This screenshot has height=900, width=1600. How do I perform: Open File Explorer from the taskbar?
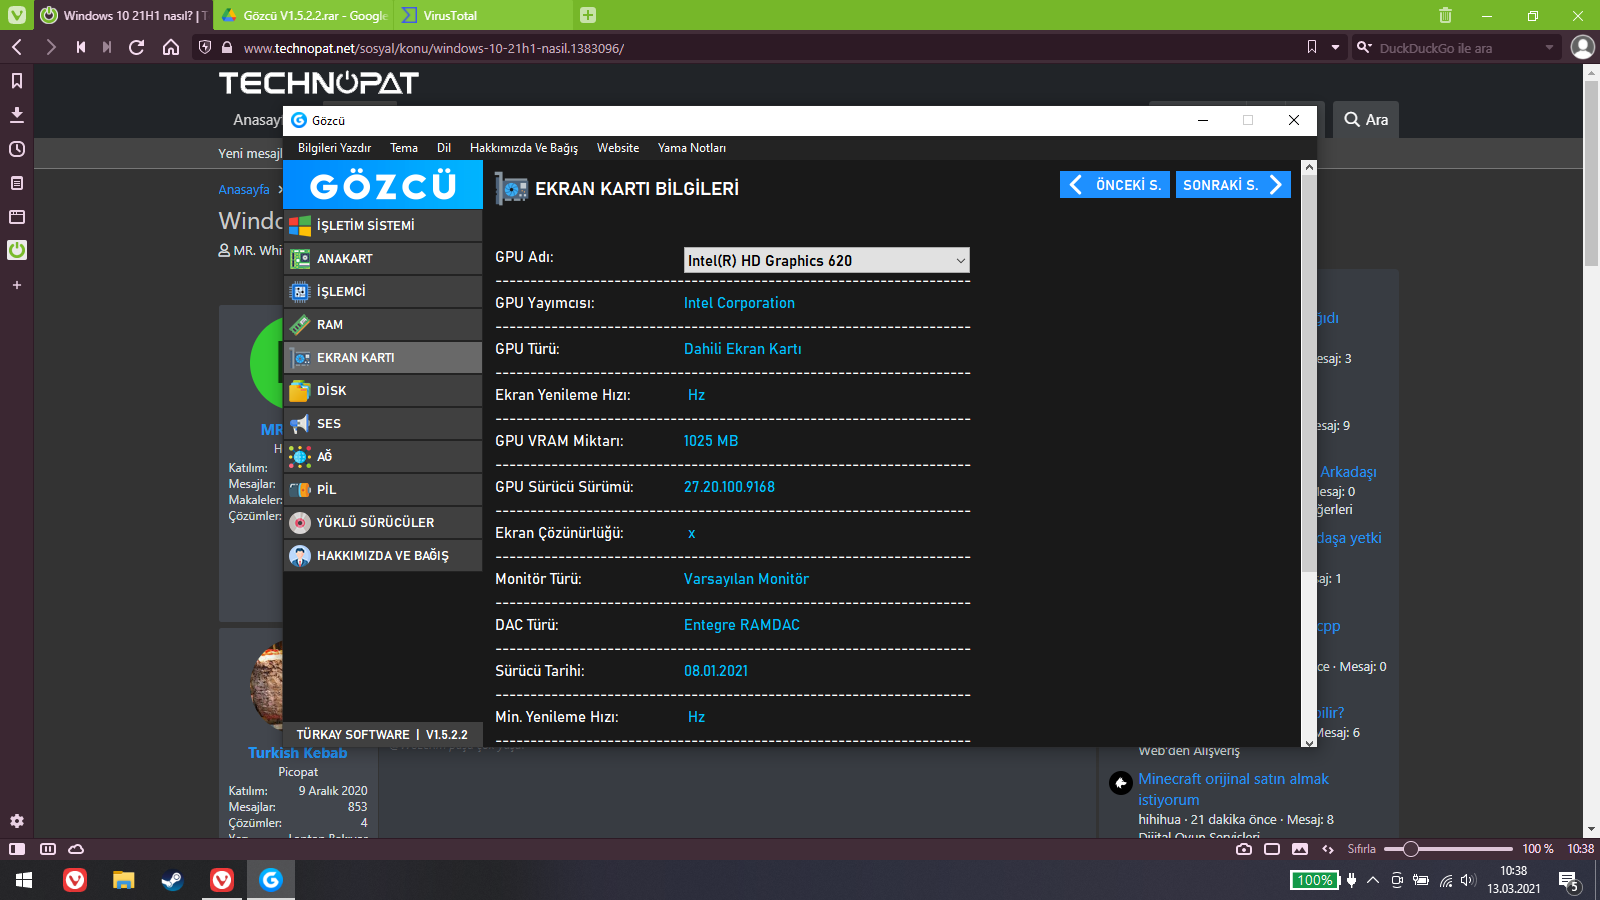click(x=123, y=880)
